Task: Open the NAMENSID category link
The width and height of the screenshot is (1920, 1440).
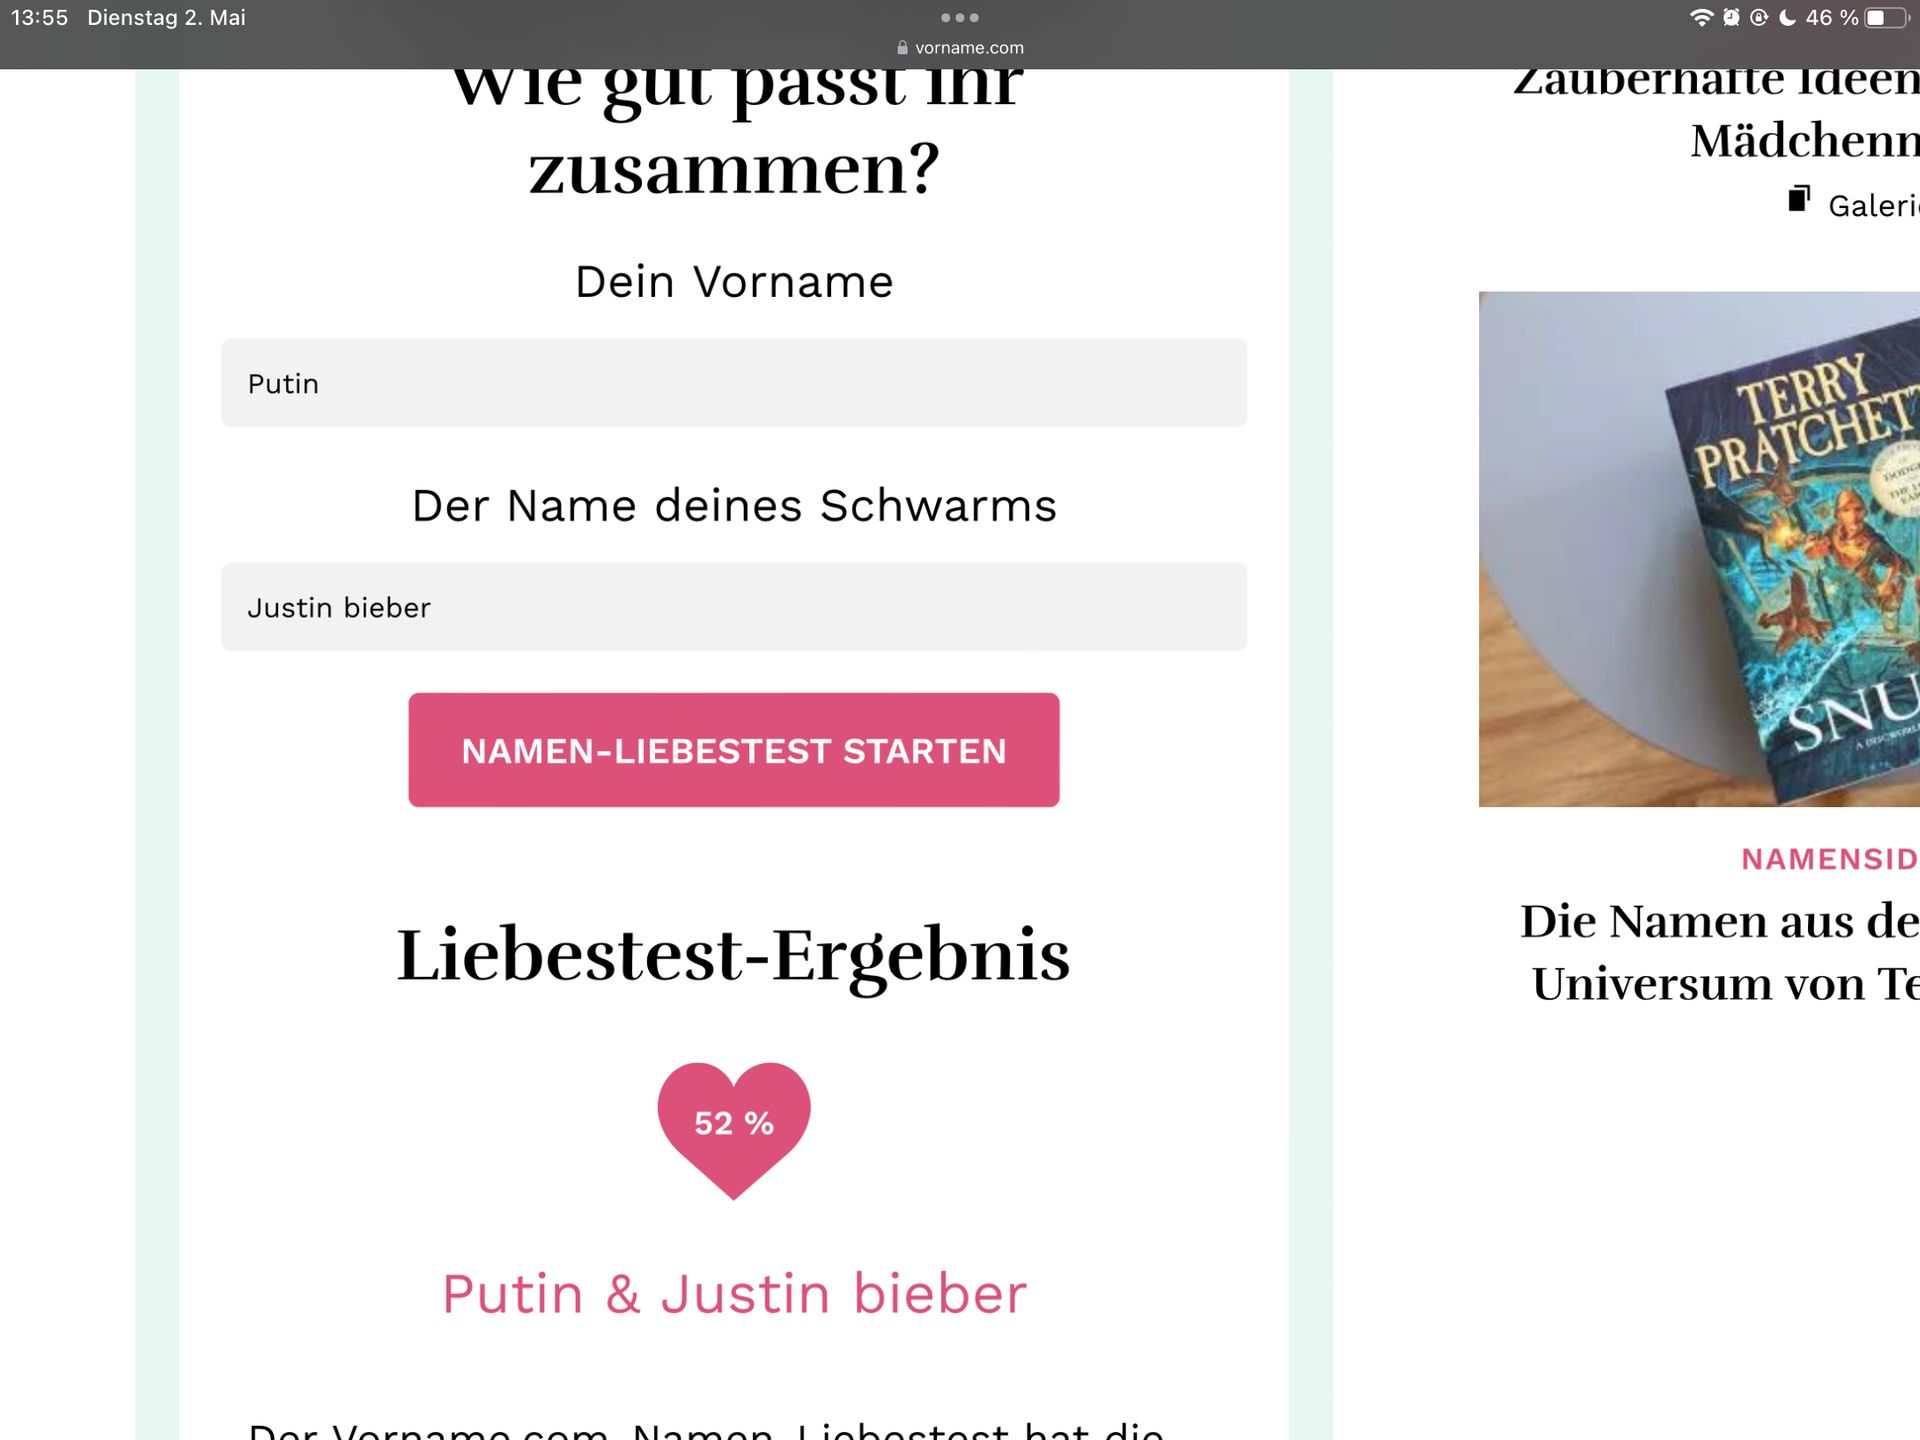Action: [x=1830, y=859]
